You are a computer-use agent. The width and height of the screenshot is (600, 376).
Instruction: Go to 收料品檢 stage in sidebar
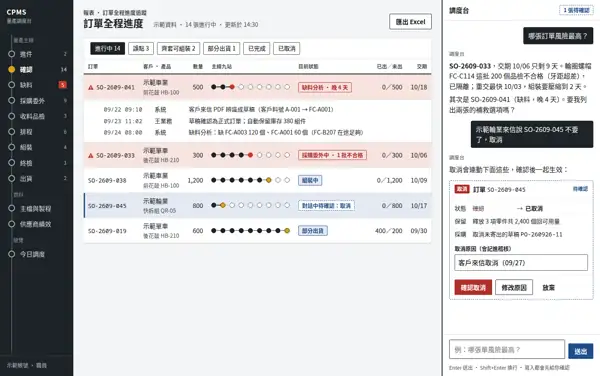coord(37,116)
